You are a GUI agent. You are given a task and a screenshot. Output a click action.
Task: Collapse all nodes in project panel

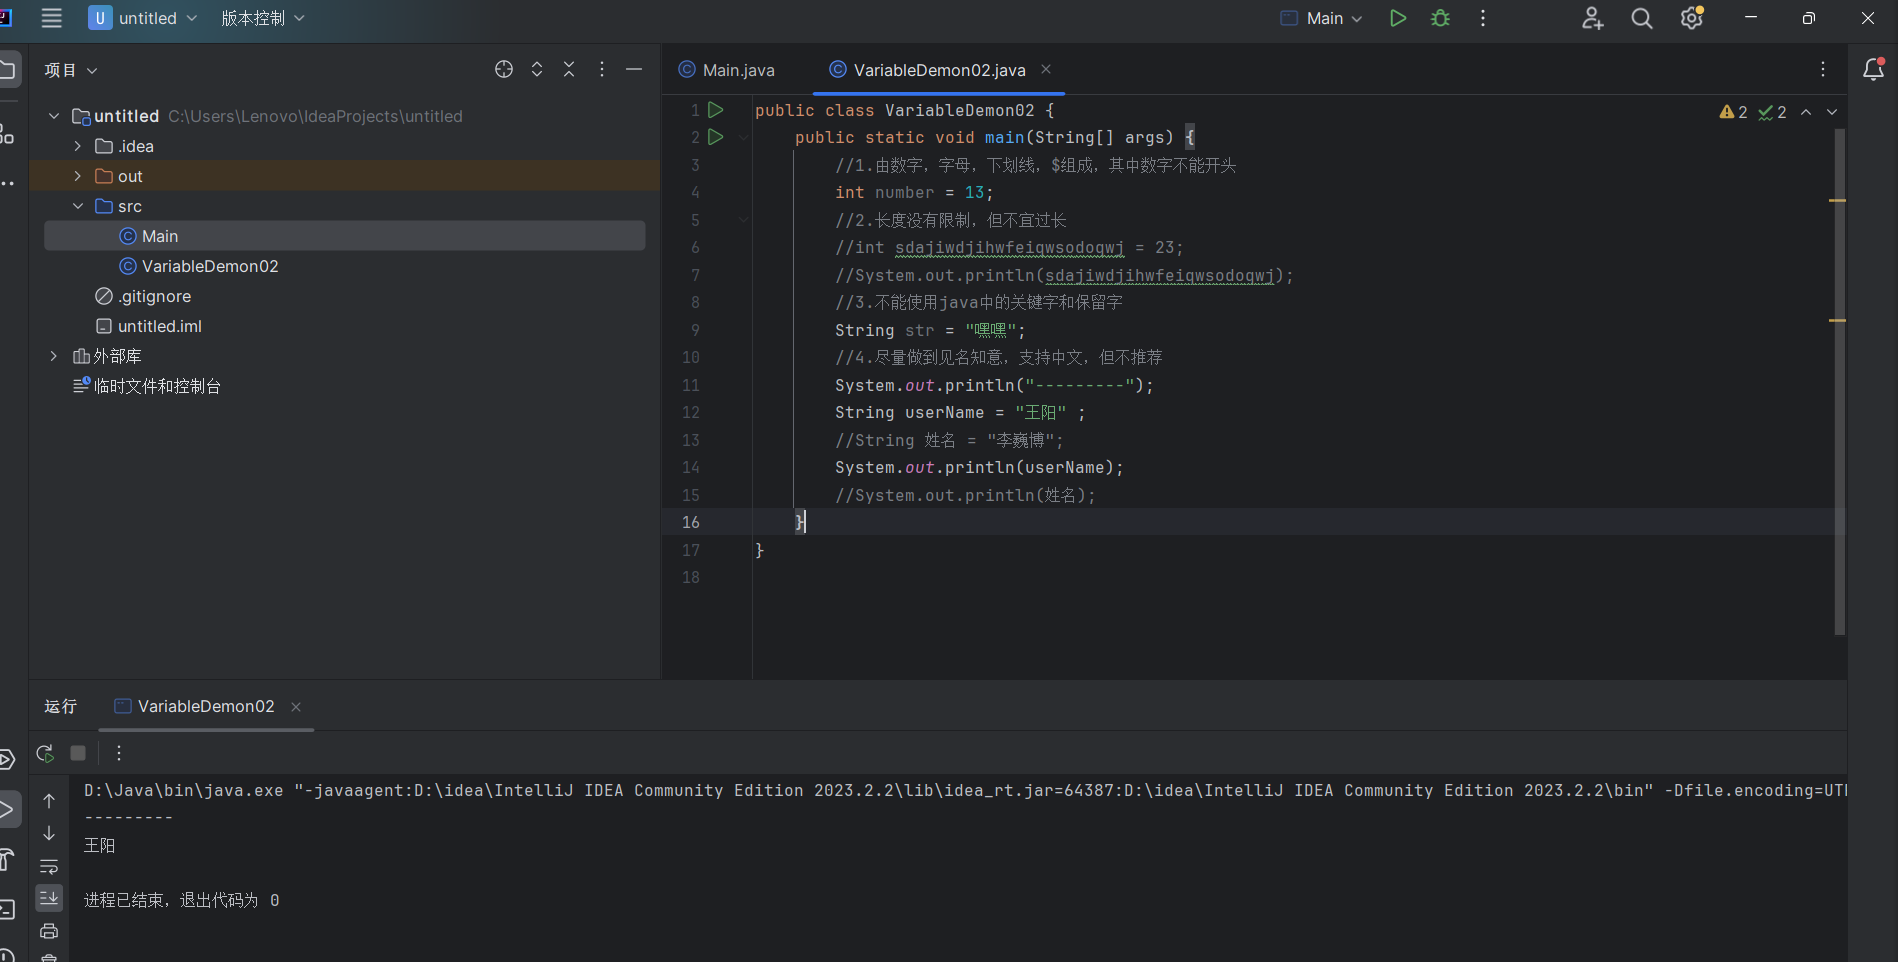pyautogui.click(x=569, y=69)
